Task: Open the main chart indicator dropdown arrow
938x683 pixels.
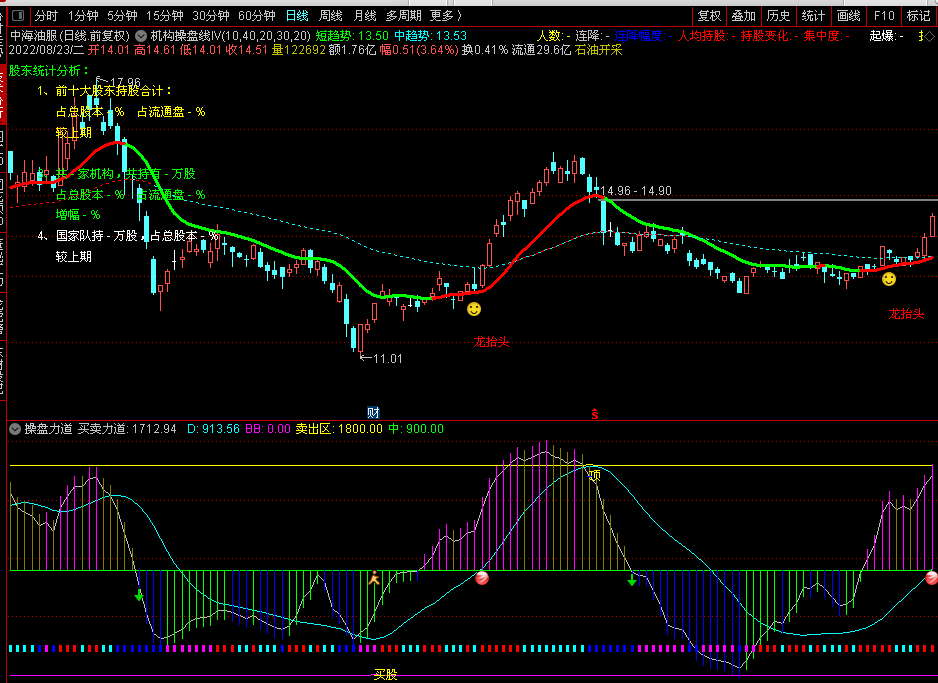Action: (141, 36)
